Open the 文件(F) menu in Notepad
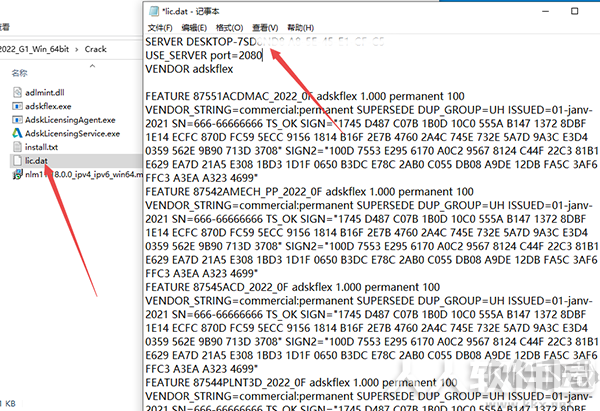Viewport: 600px width, 411px height. click(x=160, y=28)
